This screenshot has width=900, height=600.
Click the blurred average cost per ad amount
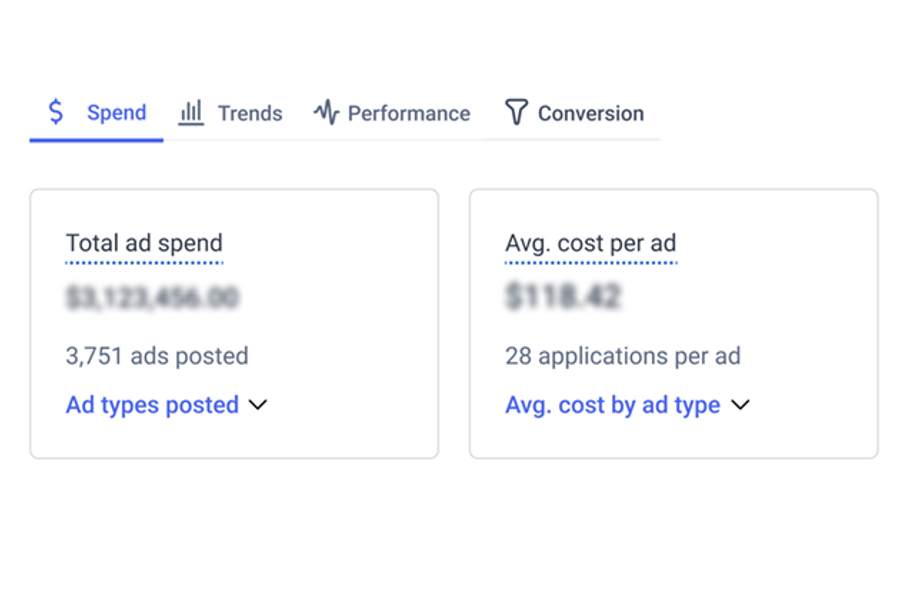tap(563, 297)
